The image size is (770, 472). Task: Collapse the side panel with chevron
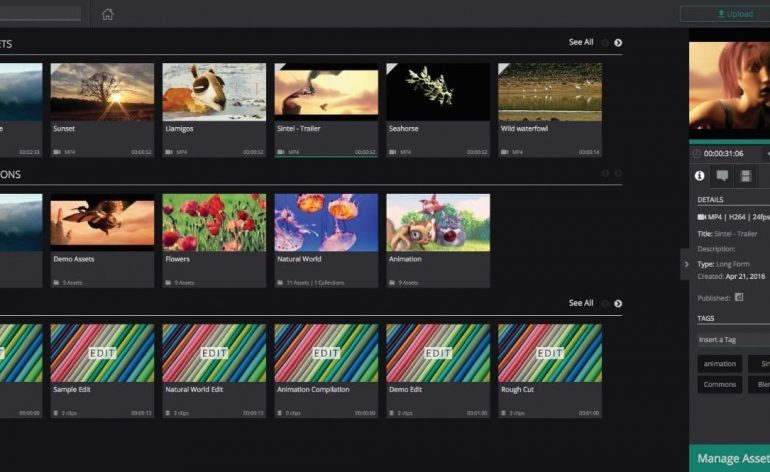(x=686, y=264)
